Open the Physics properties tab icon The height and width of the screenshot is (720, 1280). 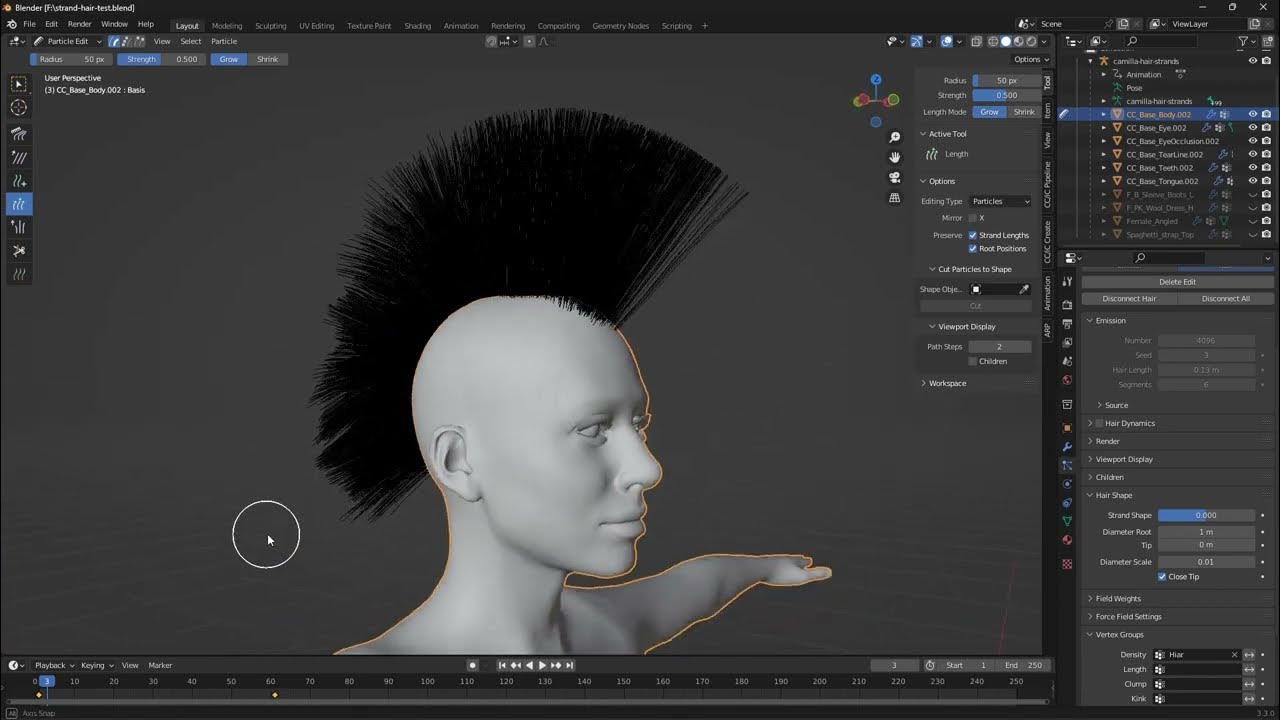pos(1067,484)
